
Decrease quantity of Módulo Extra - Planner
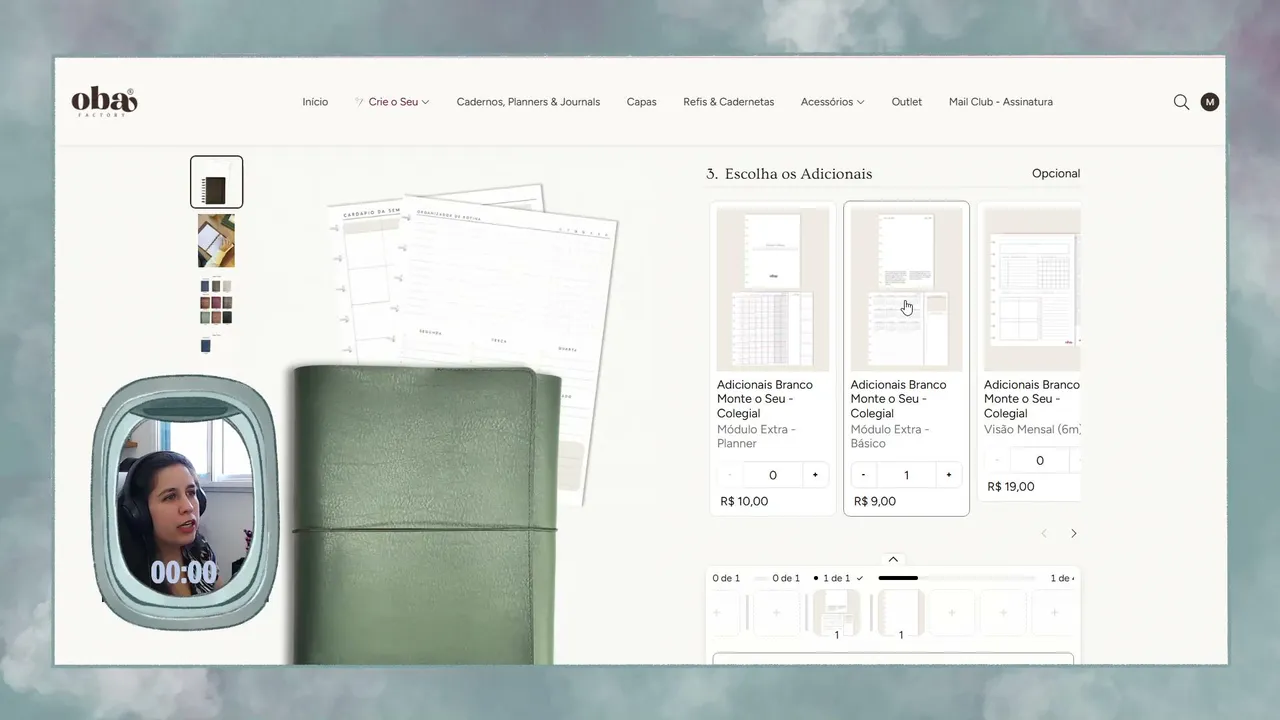pos(730,475)
